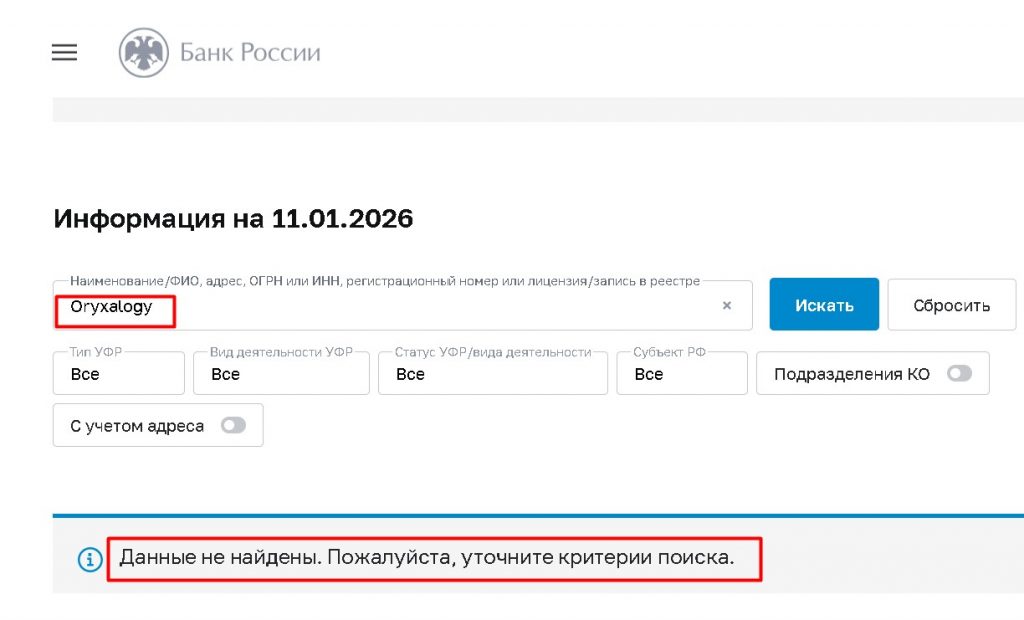Image resolution: width=1024 pixels, height=620 pixels.
Task: Select Все in the Субъект РФ field
Action: click(x=650, y=375)
